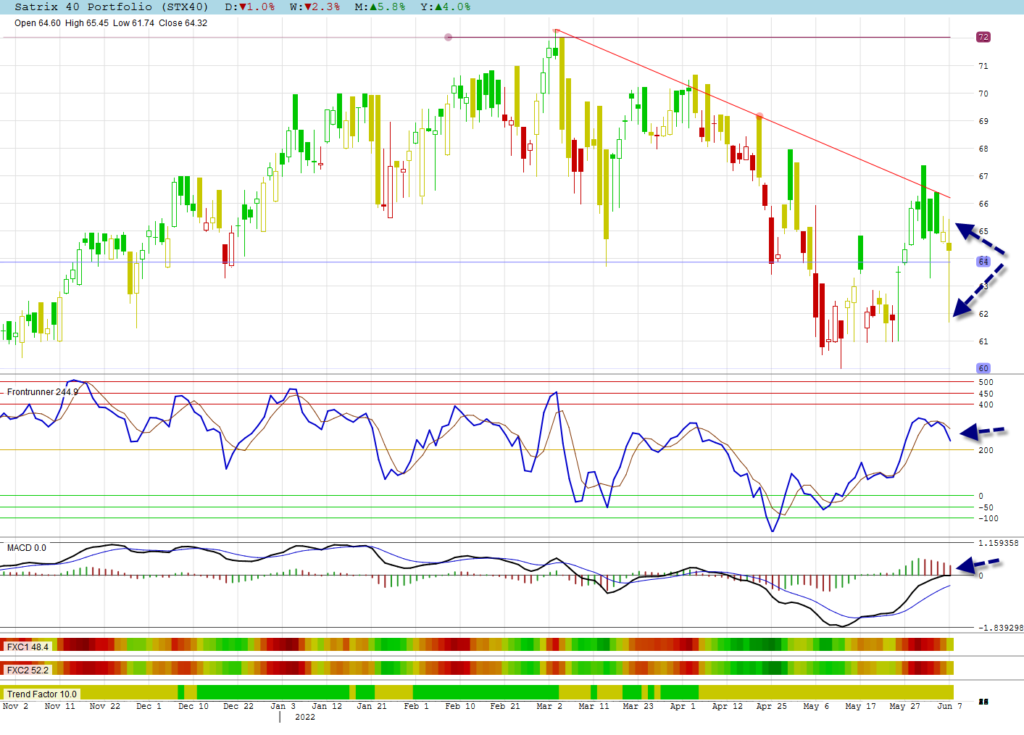Viewport: 1024px width, 735px height.
Task: Click the Mar 2 date label
Action: coord(549,706)
